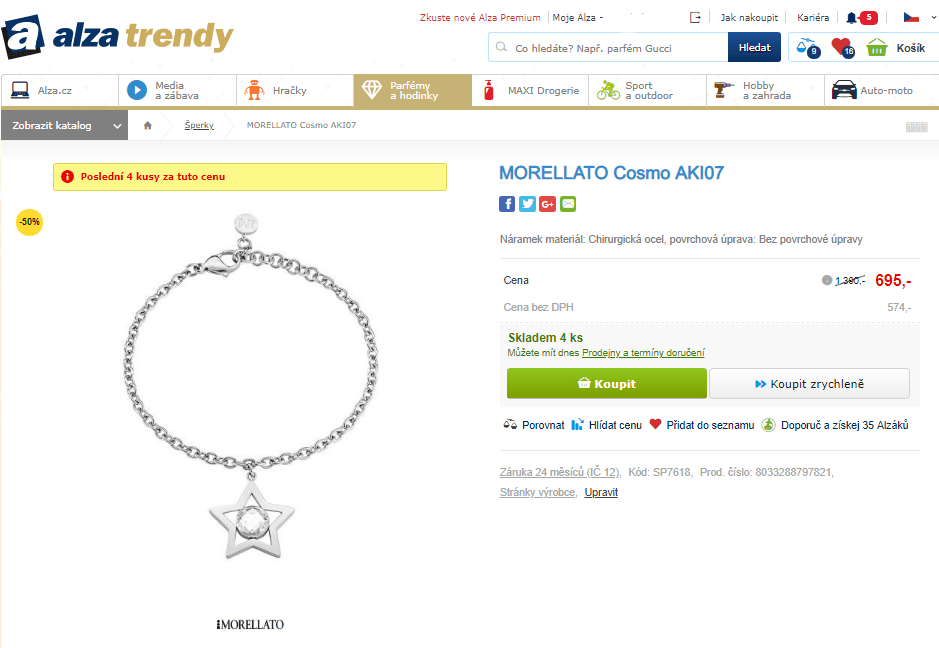Open favorites heart icon with 18 badge

(x=842, y=47)
